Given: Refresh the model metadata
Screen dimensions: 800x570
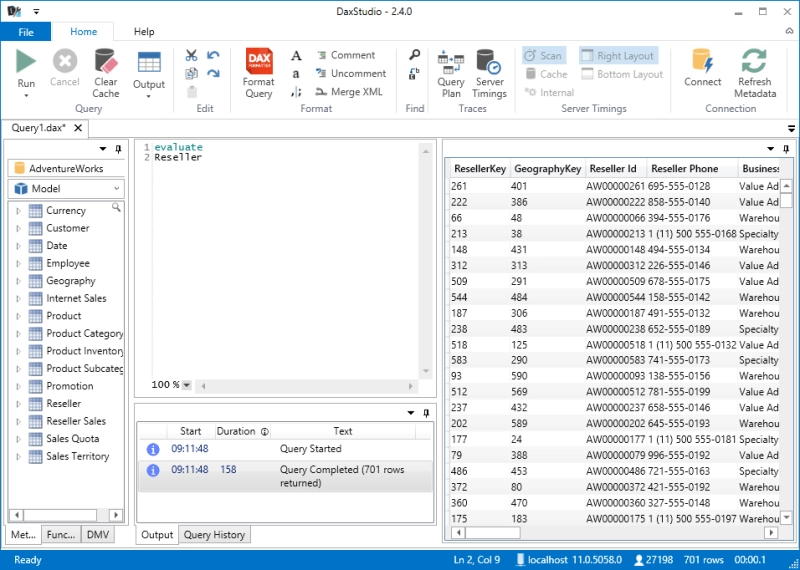Looking at the screenshot, I should [x=755, y=73].
